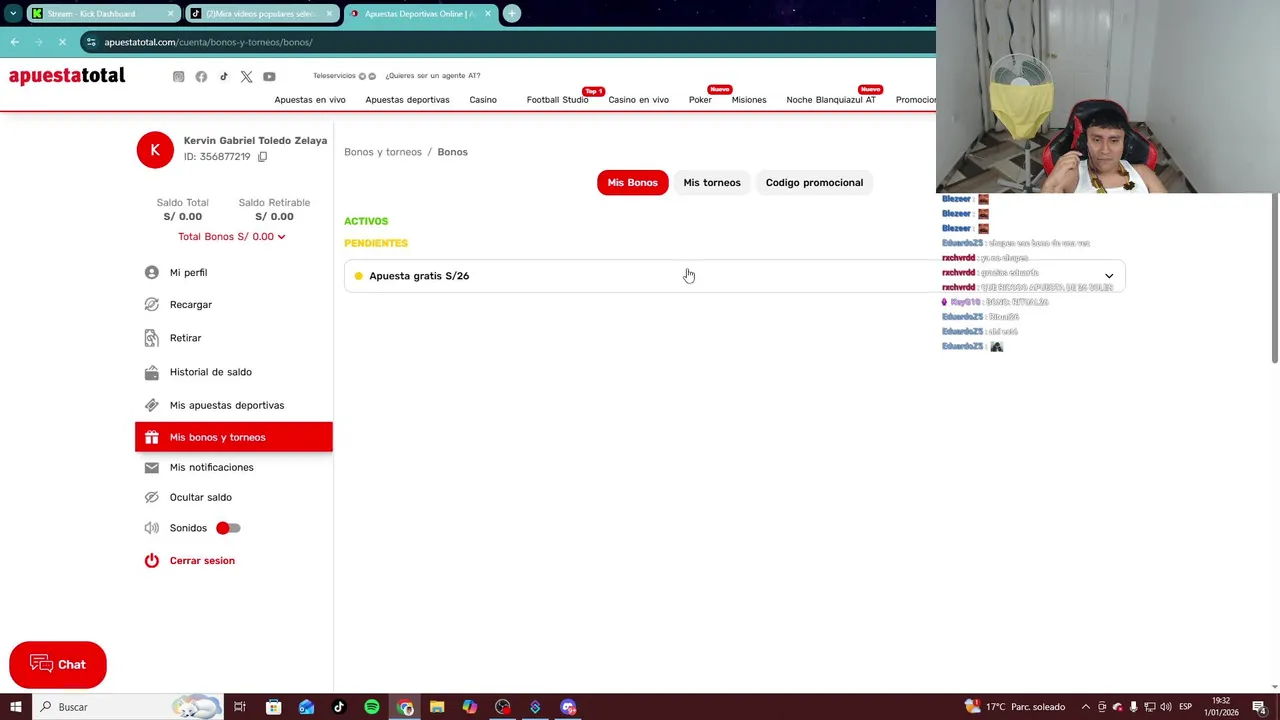Click the Historial de saldo wallet icon

coord(152,372)
